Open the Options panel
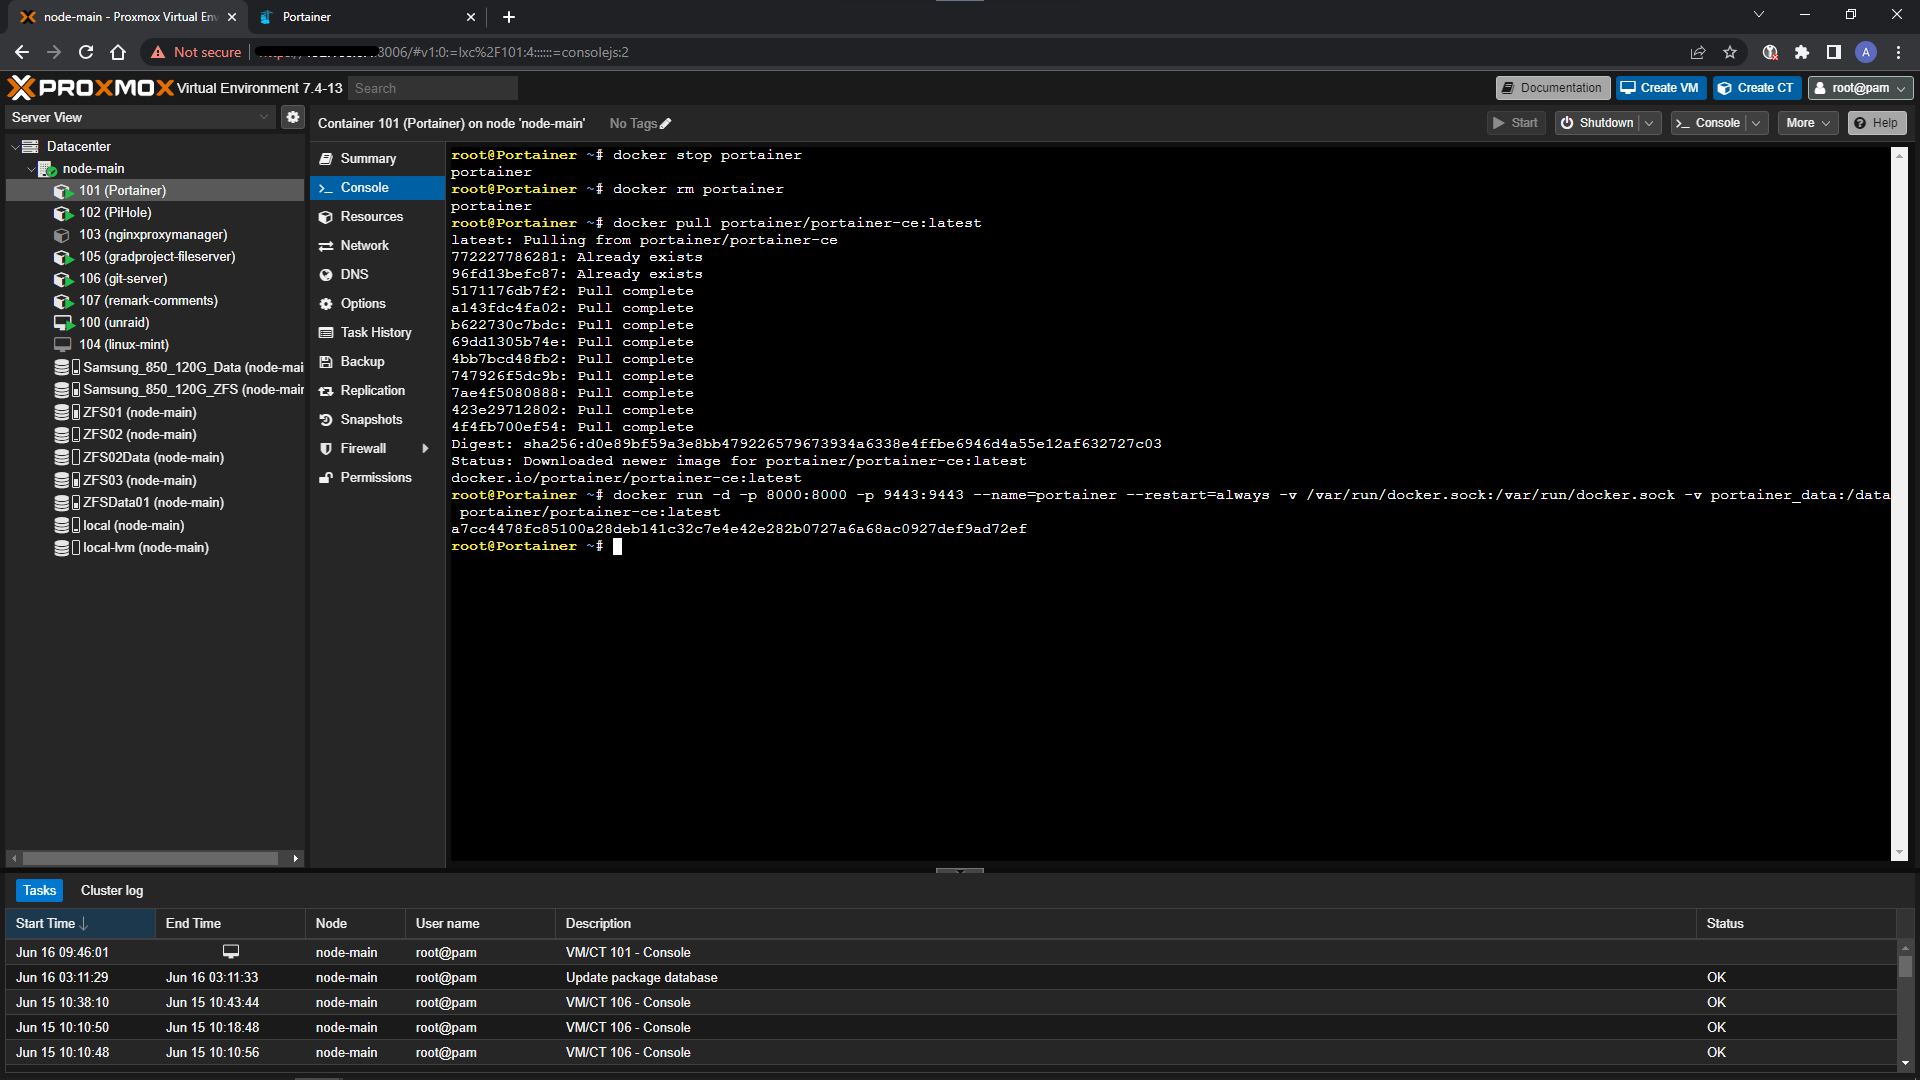The image size is (1920, 1080). [377, 303]
